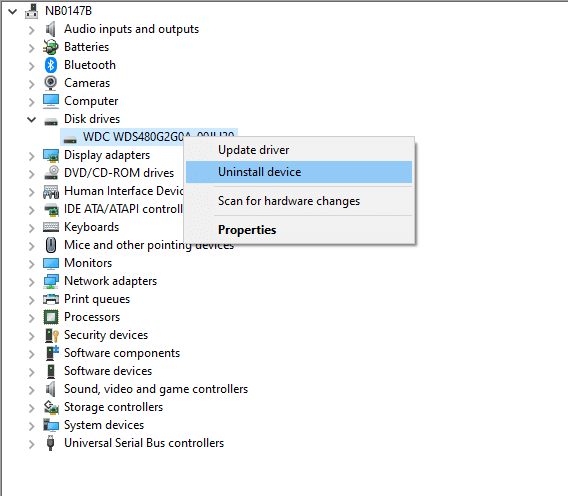Screen dimensions: 568x496
Task: Click the Universal Serial Bus controllers icon
Action: (51, 443)
